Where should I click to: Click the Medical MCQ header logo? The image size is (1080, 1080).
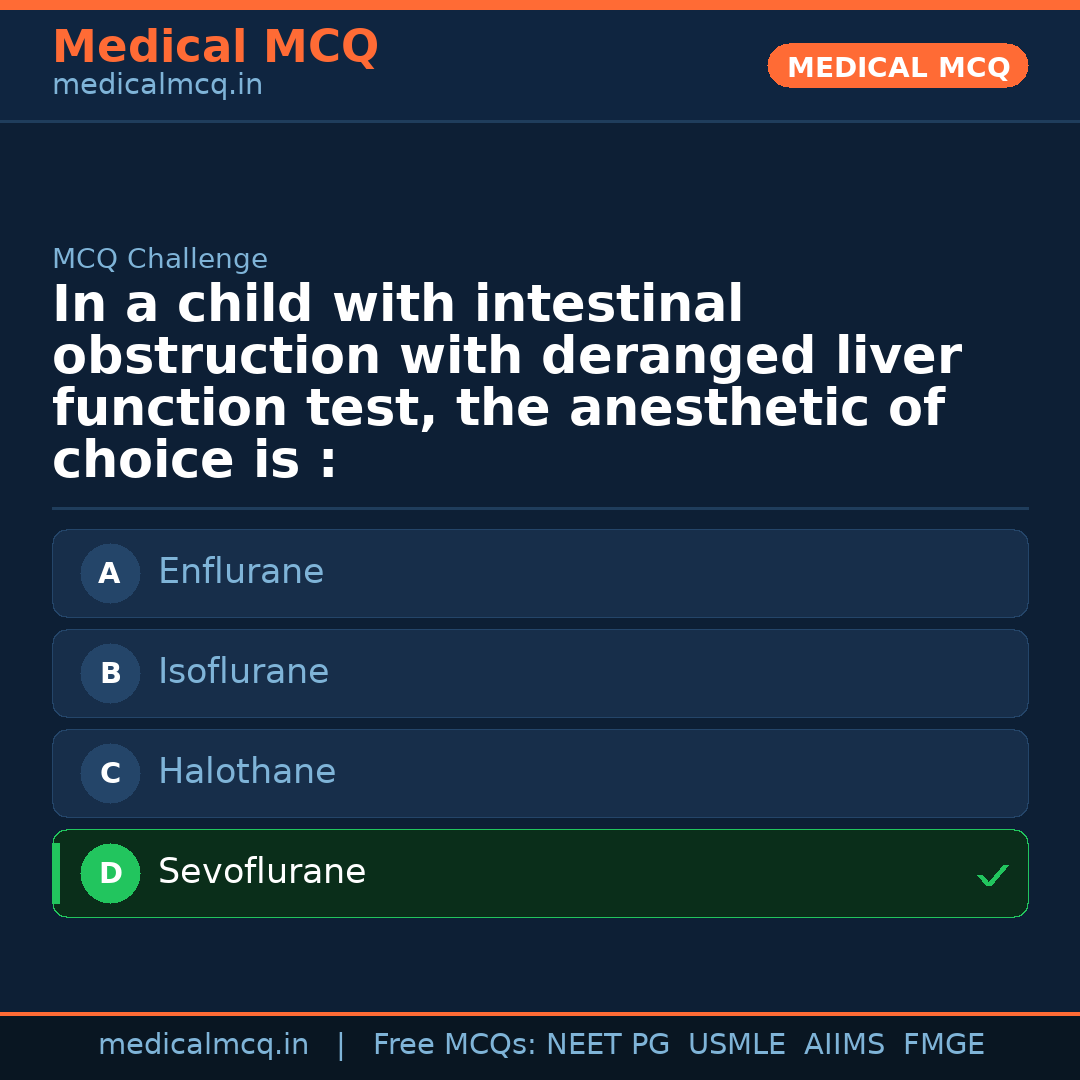216,47
